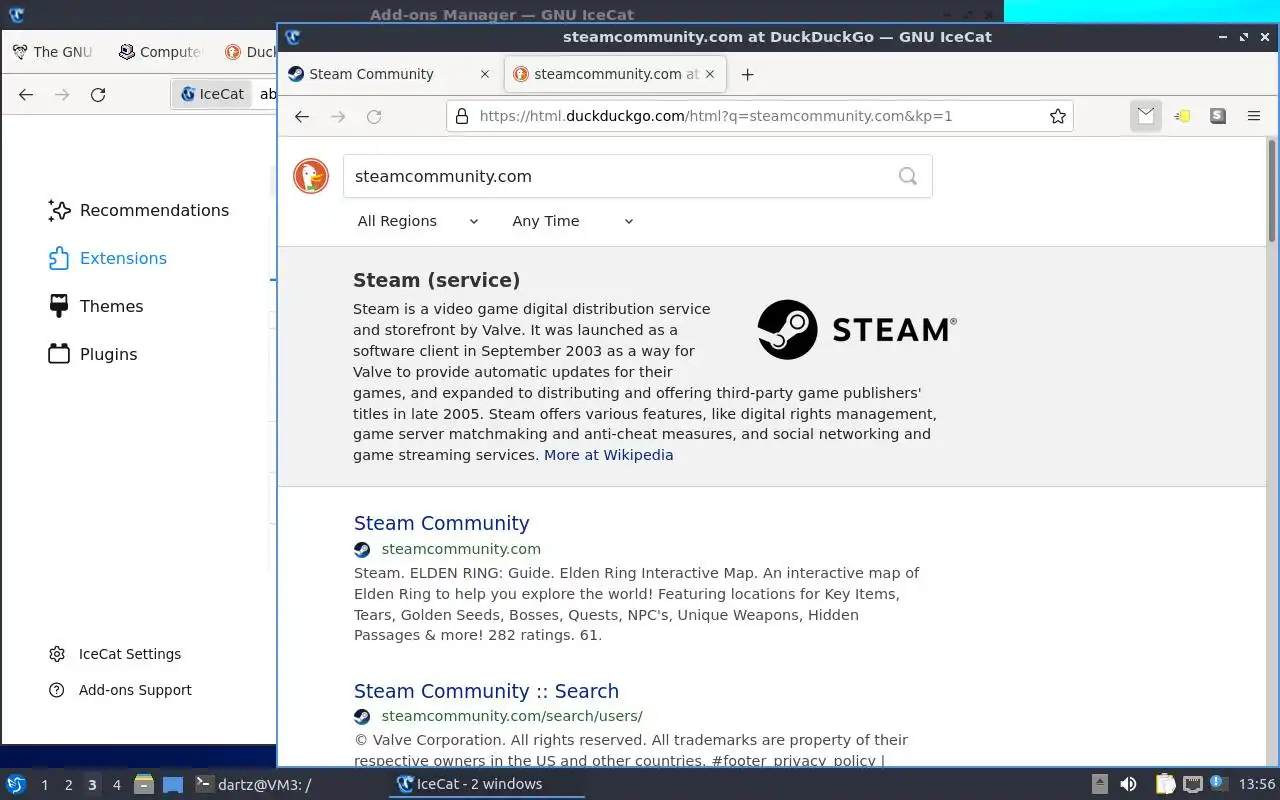This screenshot has width=1280, height=800.
Task: Click Steam favicon beside the steamcommunity.com result
Action: coord(362,549)
